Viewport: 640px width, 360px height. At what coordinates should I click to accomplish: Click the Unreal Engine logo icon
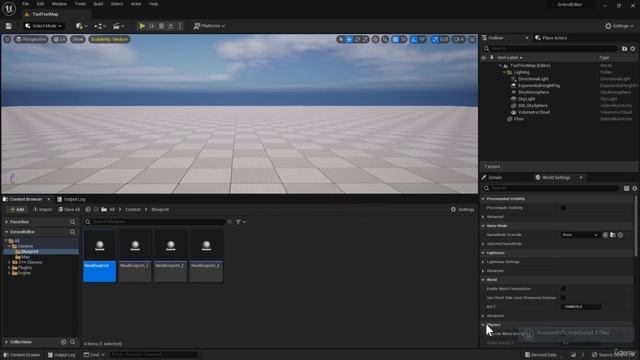coord(9,8)
